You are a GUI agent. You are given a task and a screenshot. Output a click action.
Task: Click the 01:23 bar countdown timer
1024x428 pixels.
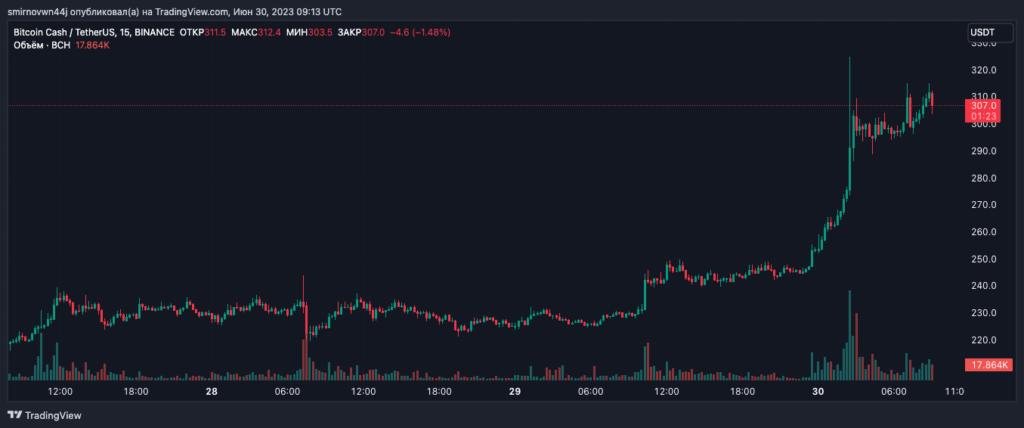tap(982, 116)
